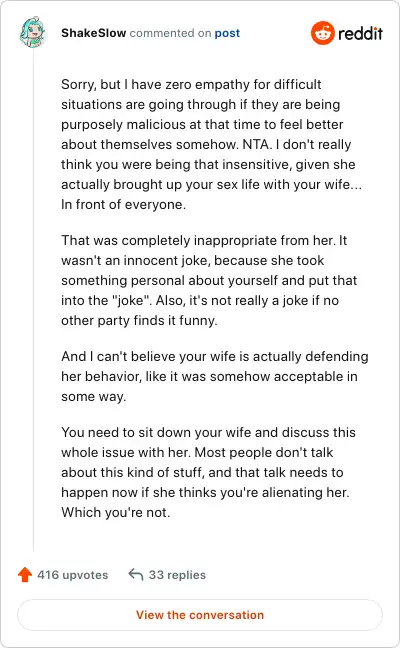The image size is (400, 648).
Task: Upvote using the orange arrow icon
Action: 25,574
